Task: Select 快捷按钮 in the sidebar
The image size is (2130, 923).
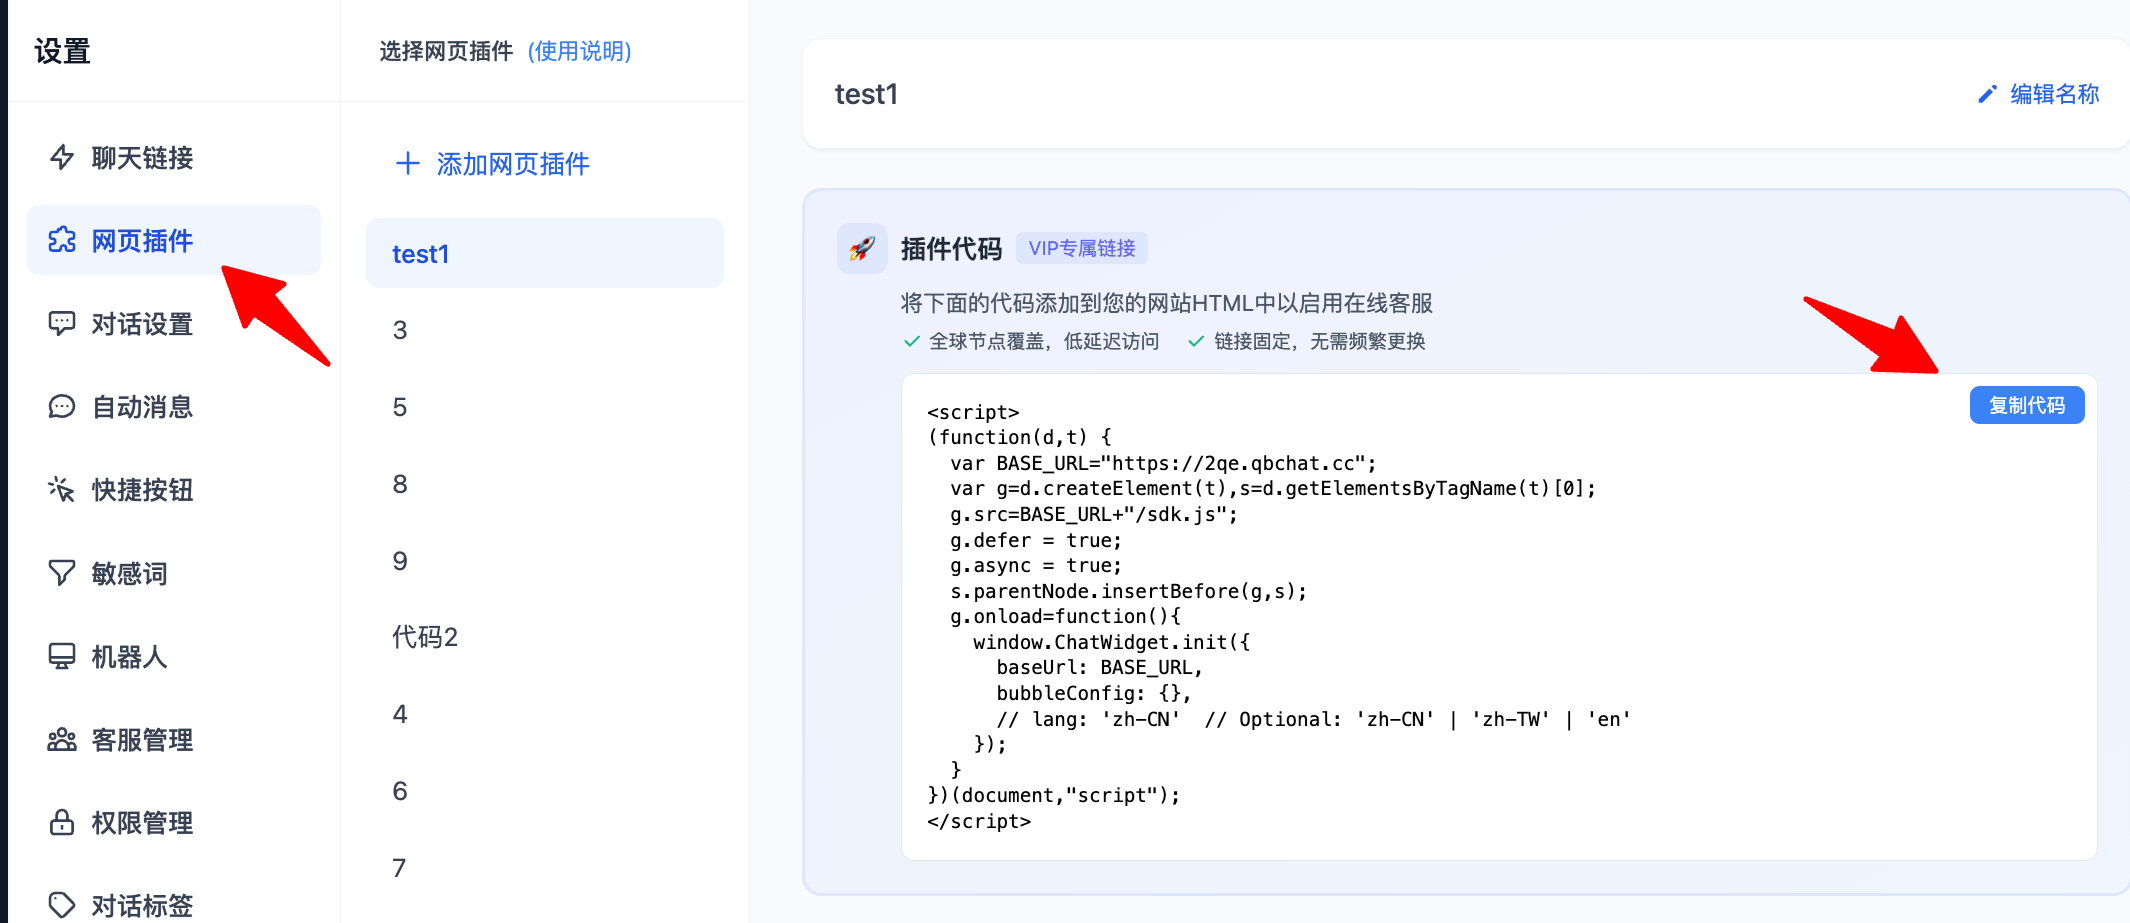Action: click(x=174, y=489)
